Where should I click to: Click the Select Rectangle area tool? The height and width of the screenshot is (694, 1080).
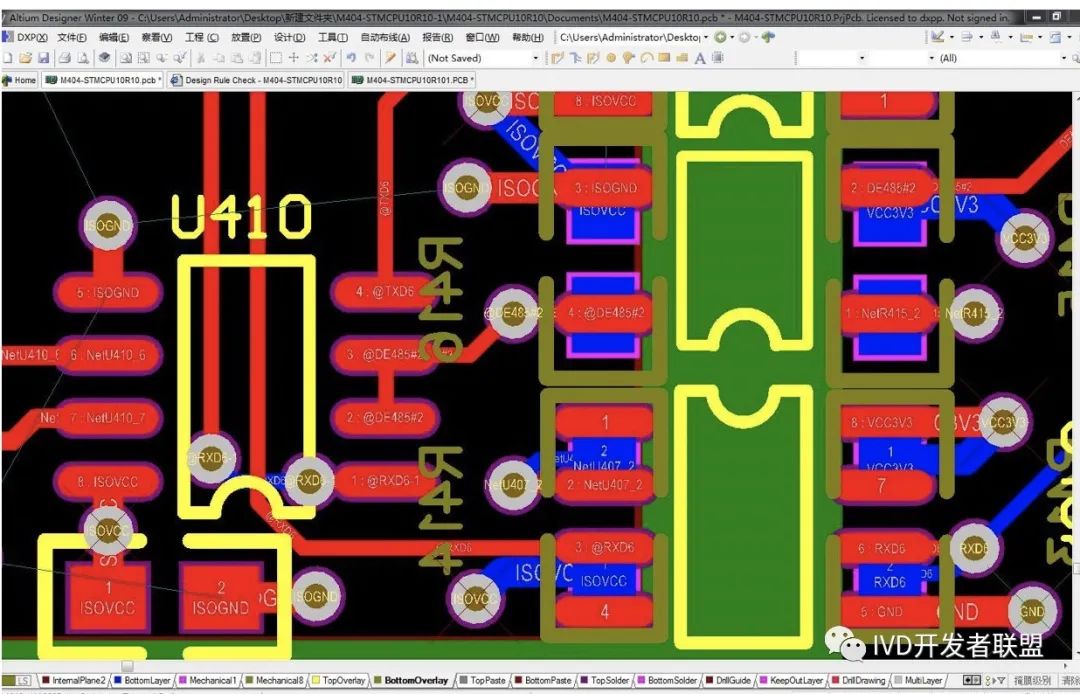pyautogui.click(x=276, y=58)
